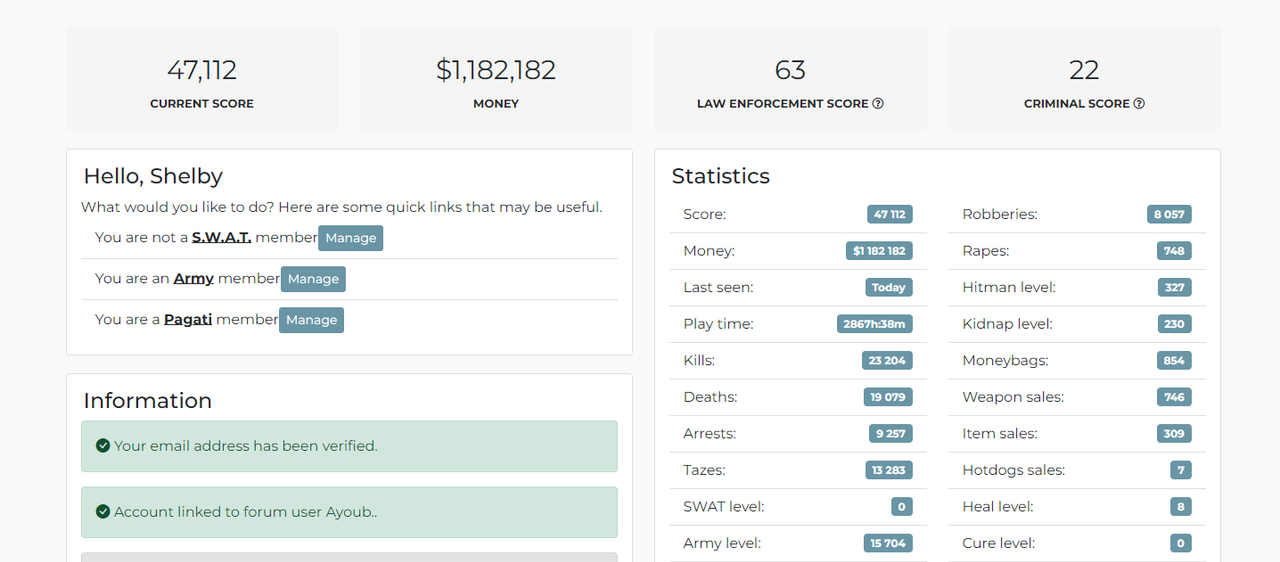Click the Weapon sales badge reading 746
This screenshot has height=562, width=1280.
tap(1174, 397)
